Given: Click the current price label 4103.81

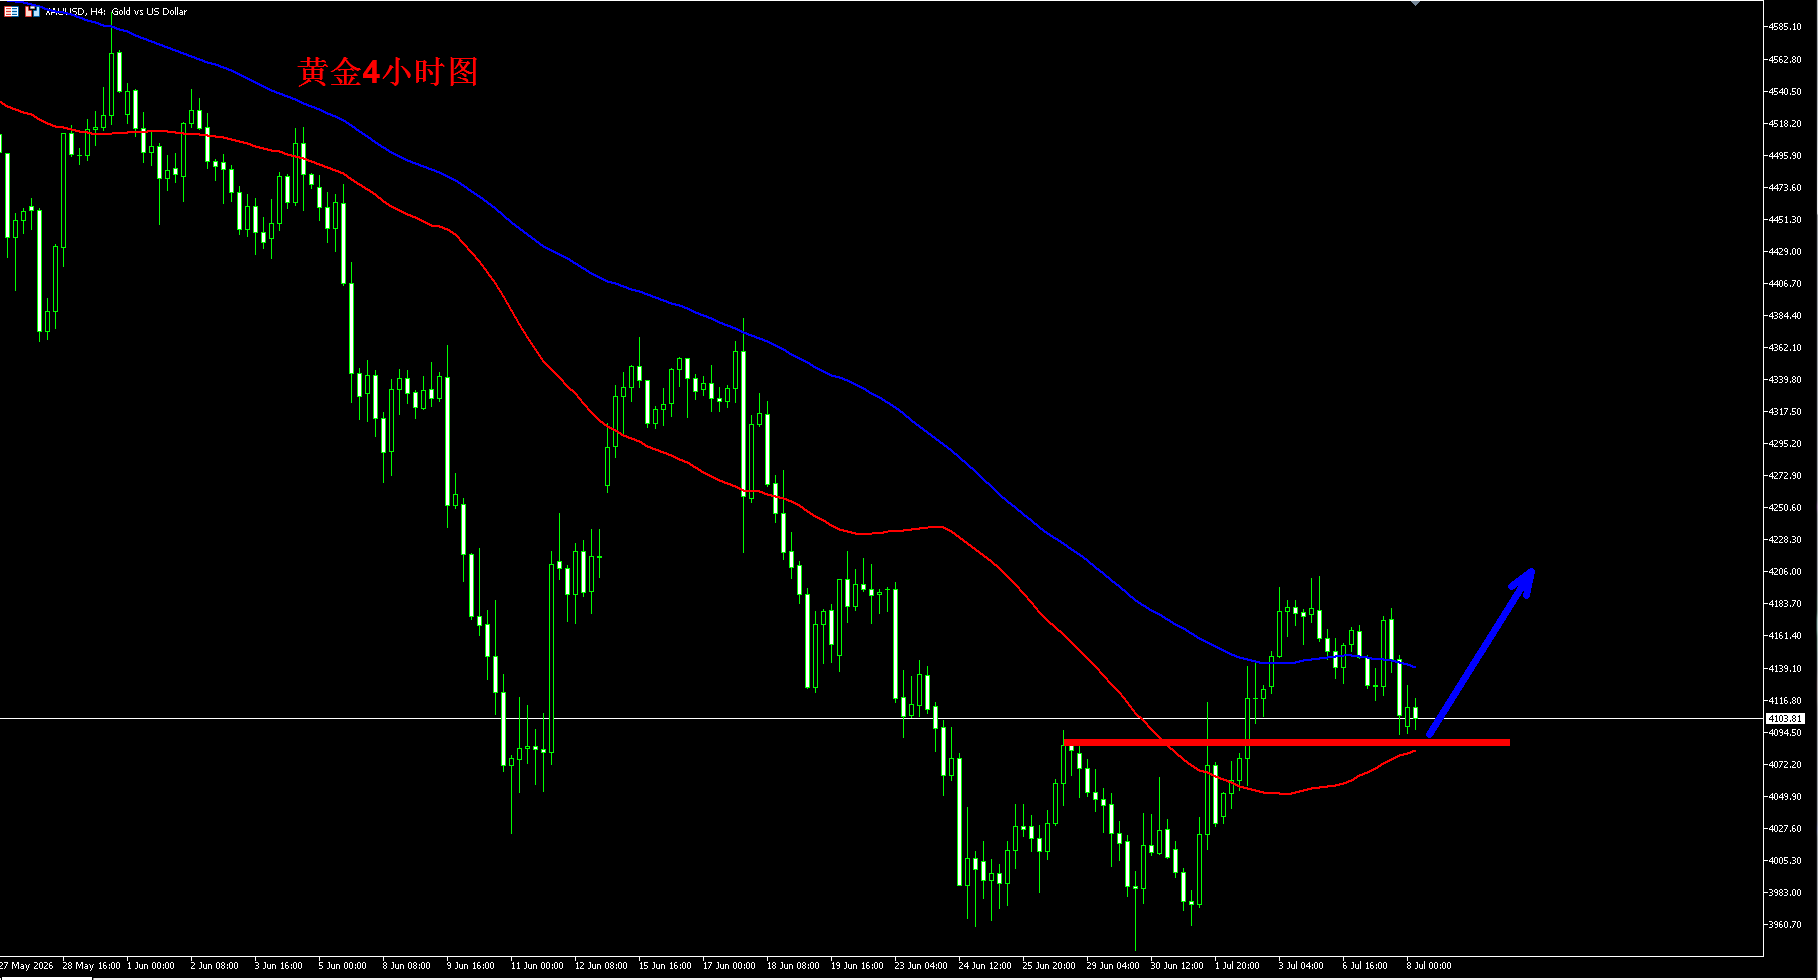Looking at the screenshot, I should (x=1785, y=719).
